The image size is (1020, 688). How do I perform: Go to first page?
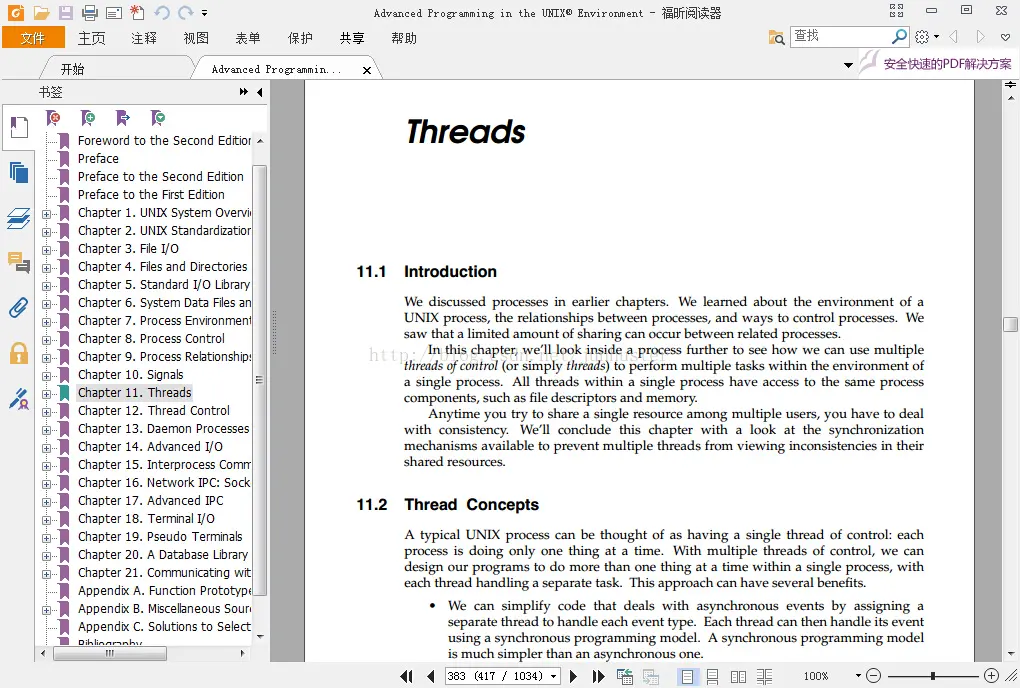[x=407, y=676]
